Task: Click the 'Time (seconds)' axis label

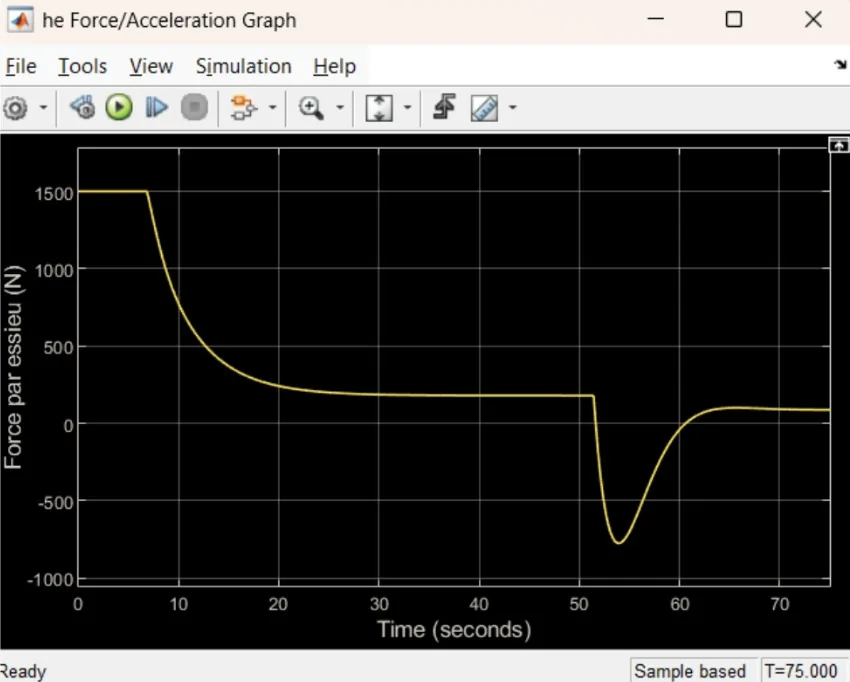Action: 454,629
